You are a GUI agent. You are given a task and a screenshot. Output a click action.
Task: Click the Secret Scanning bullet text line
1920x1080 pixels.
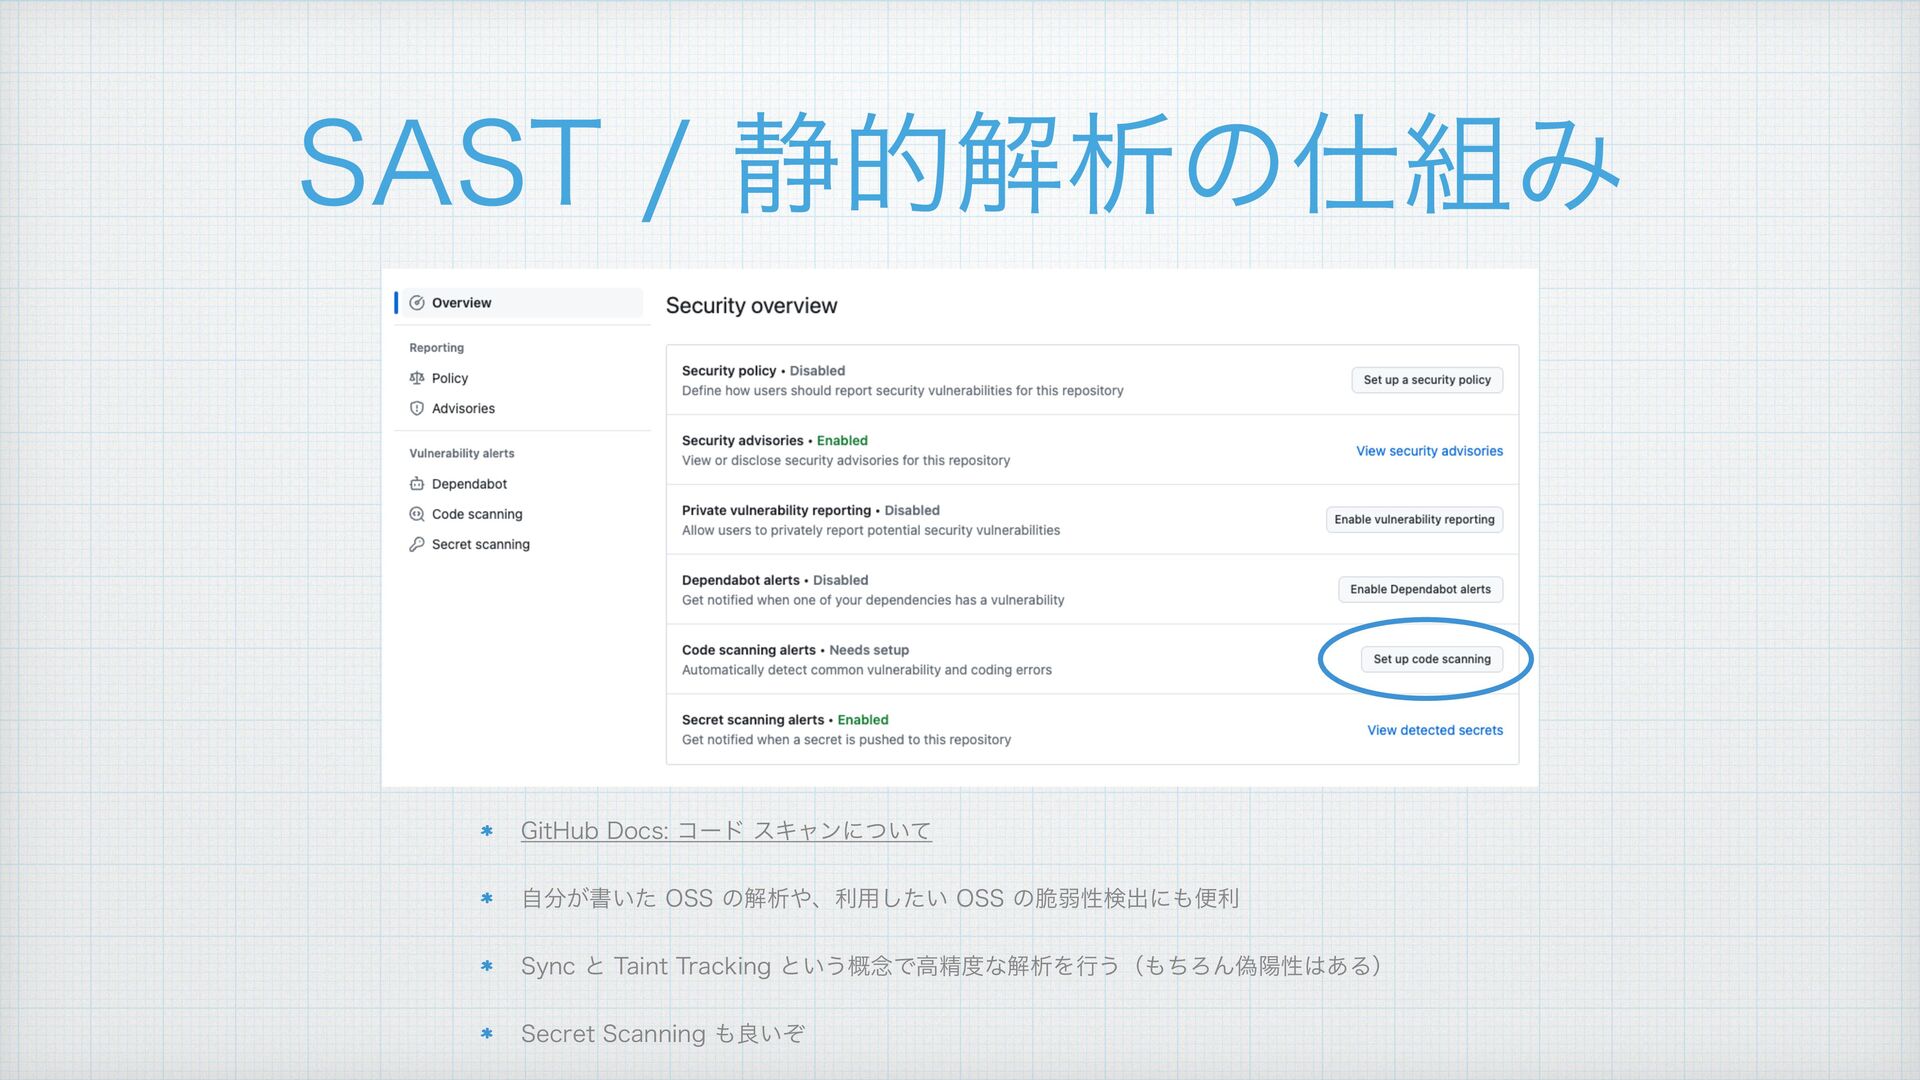(x=662, y=1034)
